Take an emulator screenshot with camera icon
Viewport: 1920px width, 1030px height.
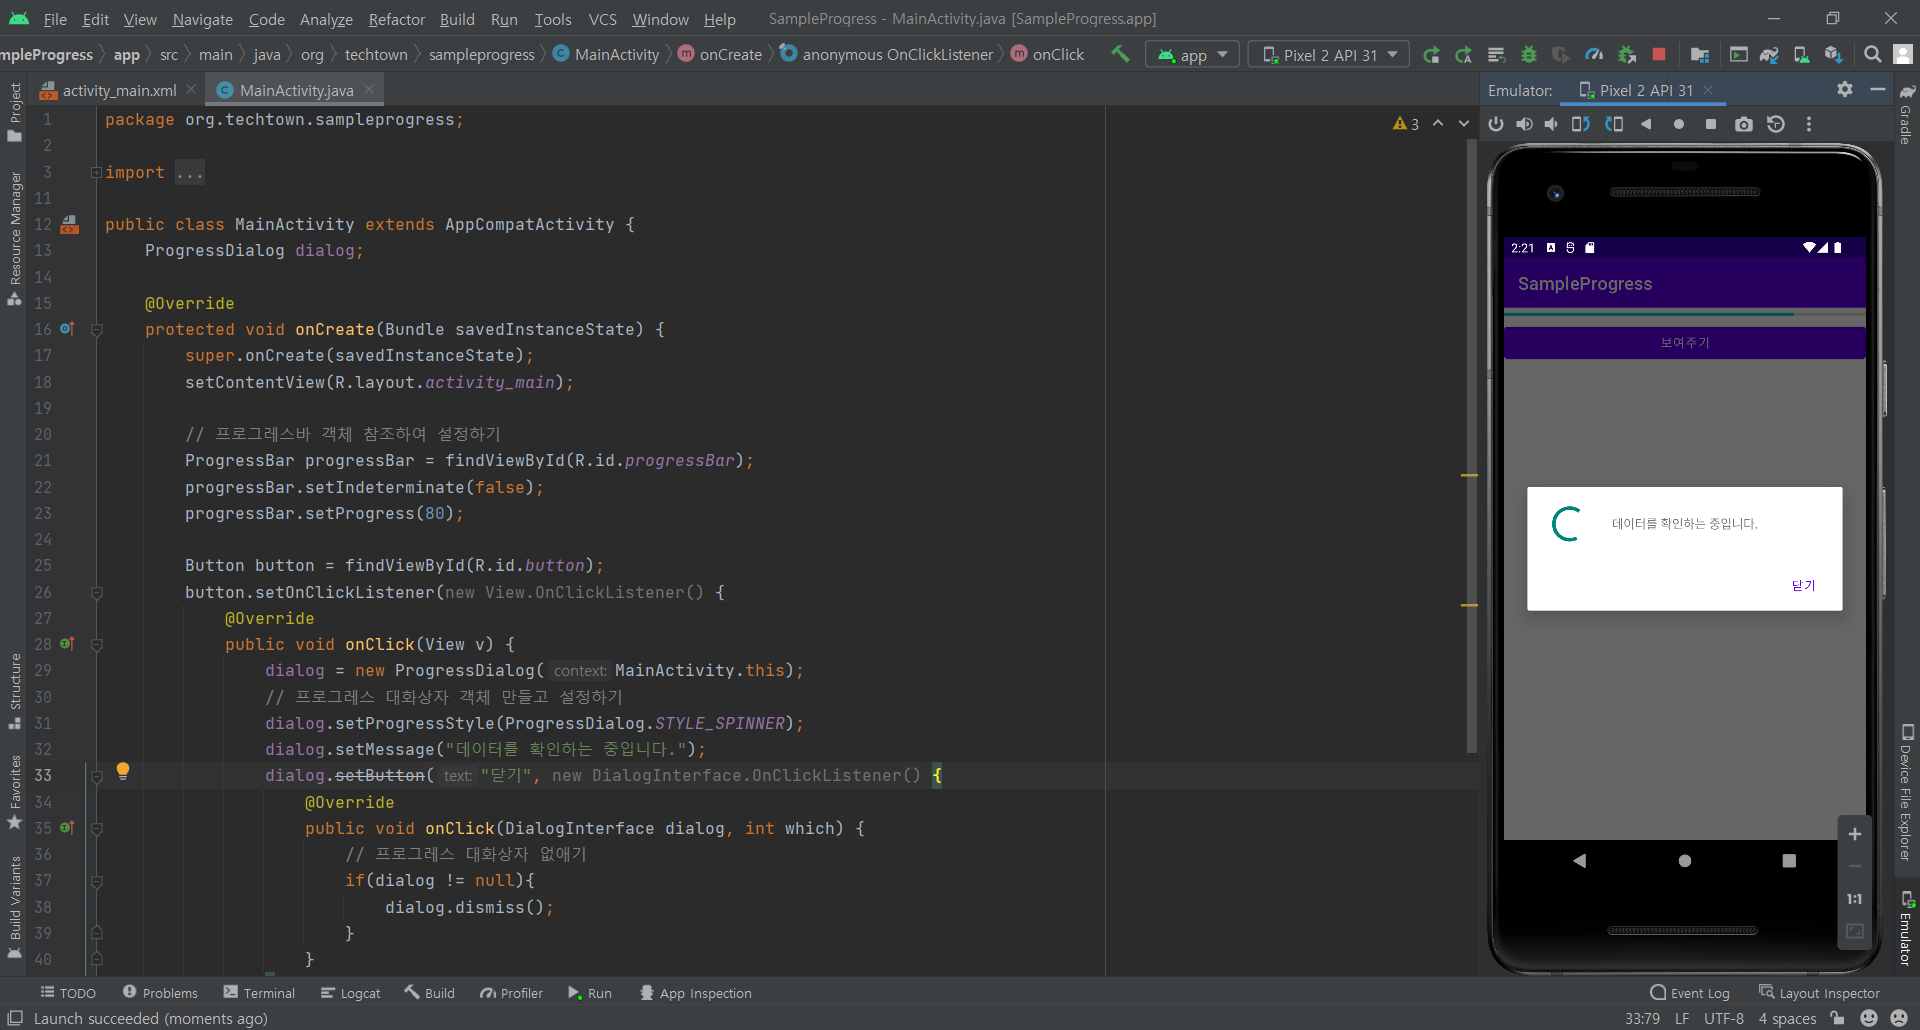click(x=1744, y=124)
